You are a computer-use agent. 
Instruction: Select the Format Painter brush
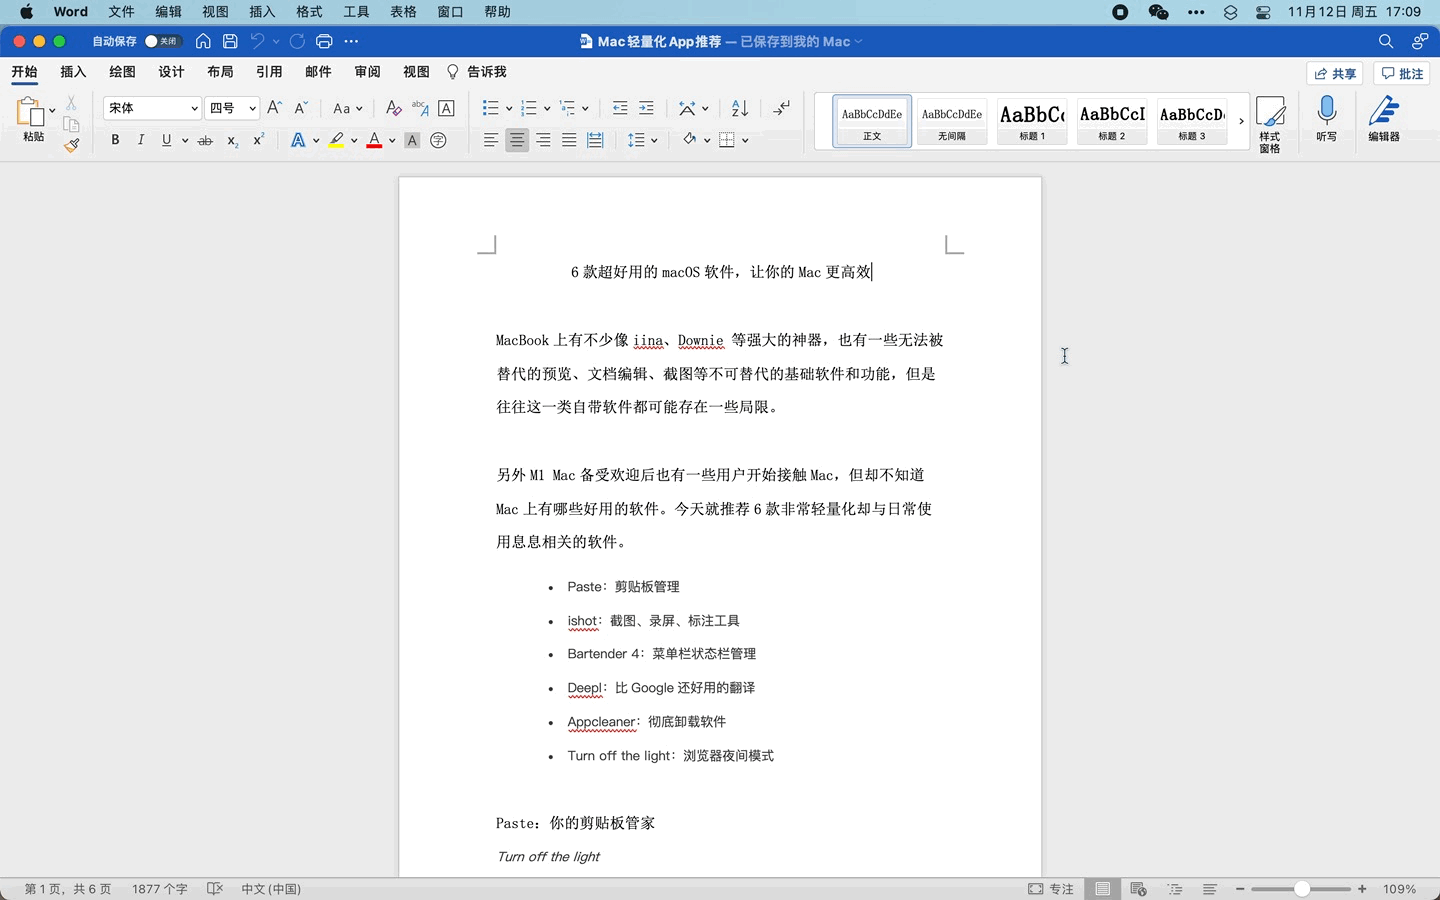pyautogui.click(x=71, y=145)
